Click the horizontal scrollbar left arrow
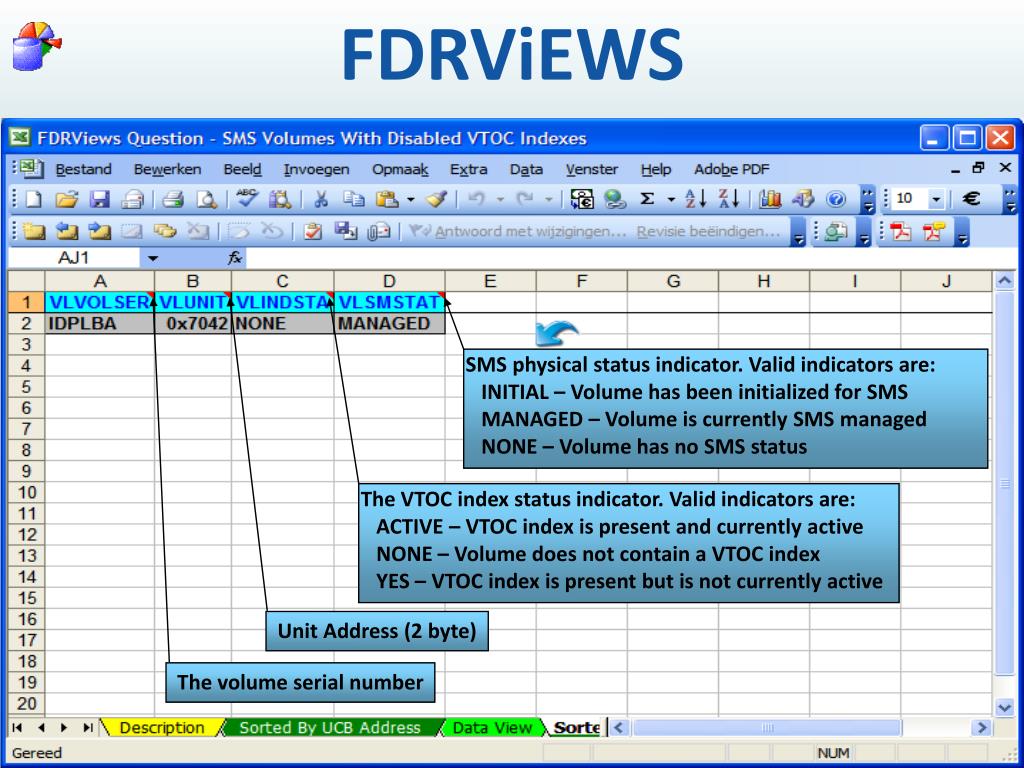Image resolution: width=1024 pixels, height=768 pixels. [x=620, y=728]
